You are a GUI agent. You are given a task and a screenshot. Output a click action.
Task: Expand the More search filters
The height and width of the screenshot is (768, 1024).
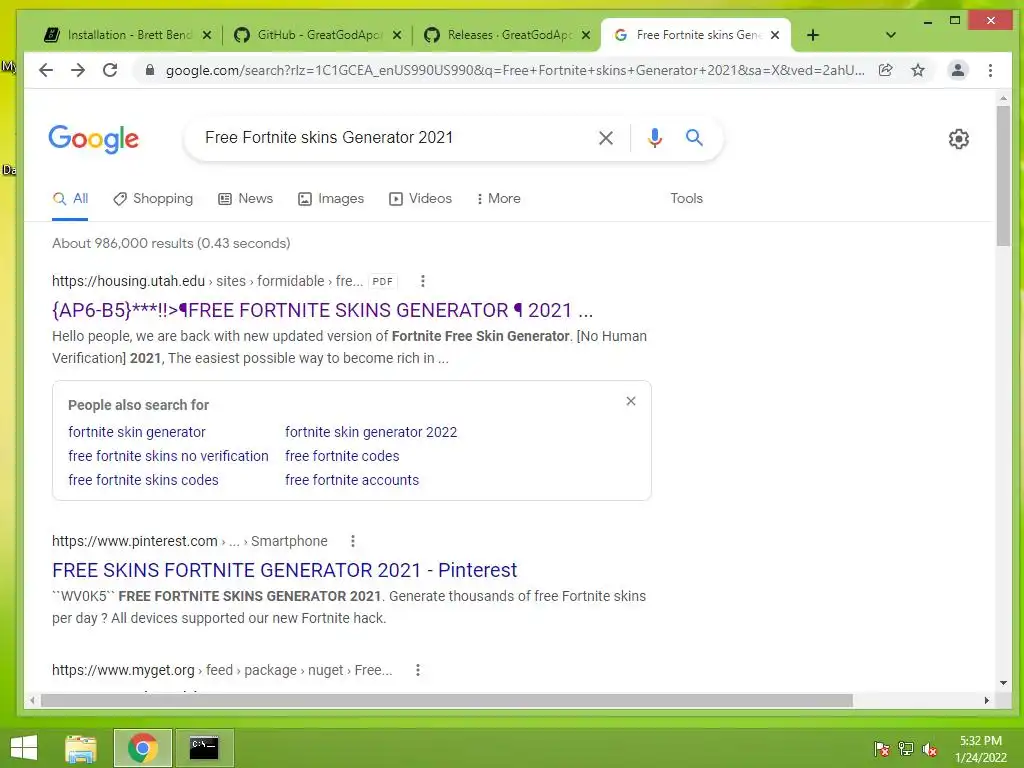(x=498, y=199)
